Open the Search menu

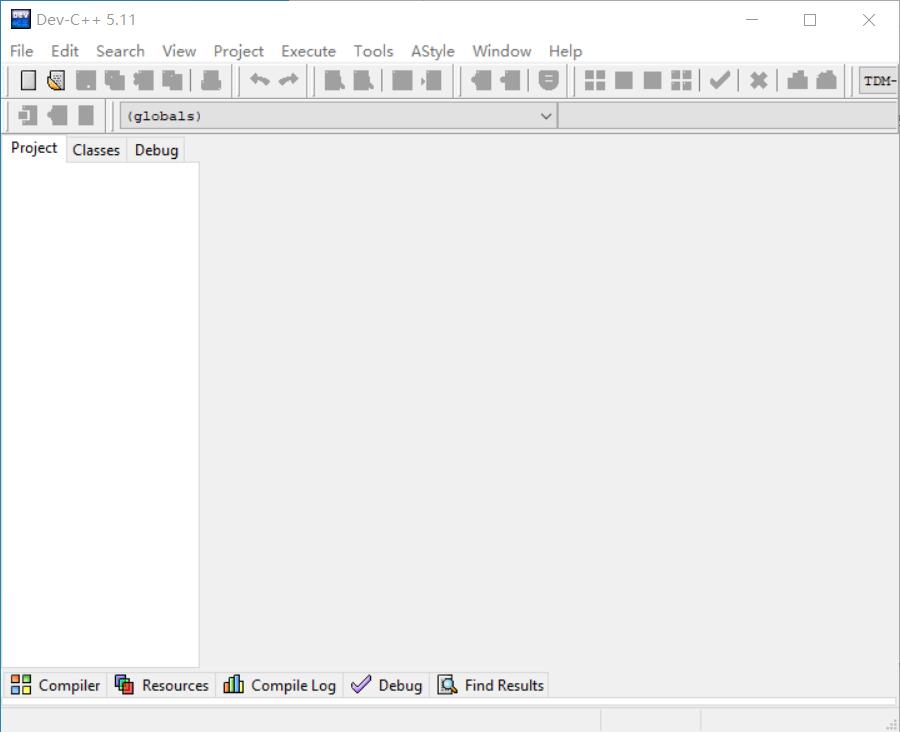click(x=121, y=51)
